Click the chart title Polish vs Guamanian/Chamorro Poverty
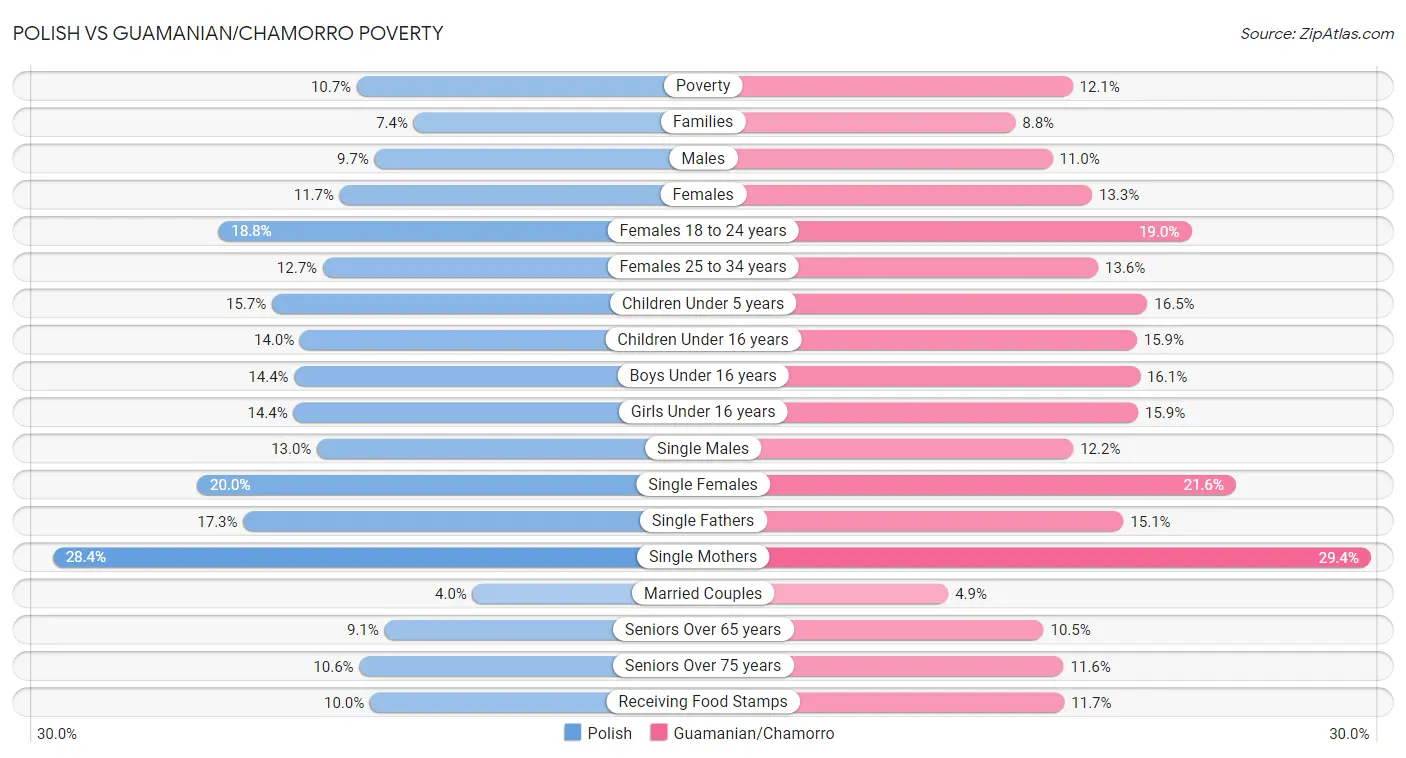The image size is (1406, 758). click(228, 33)
